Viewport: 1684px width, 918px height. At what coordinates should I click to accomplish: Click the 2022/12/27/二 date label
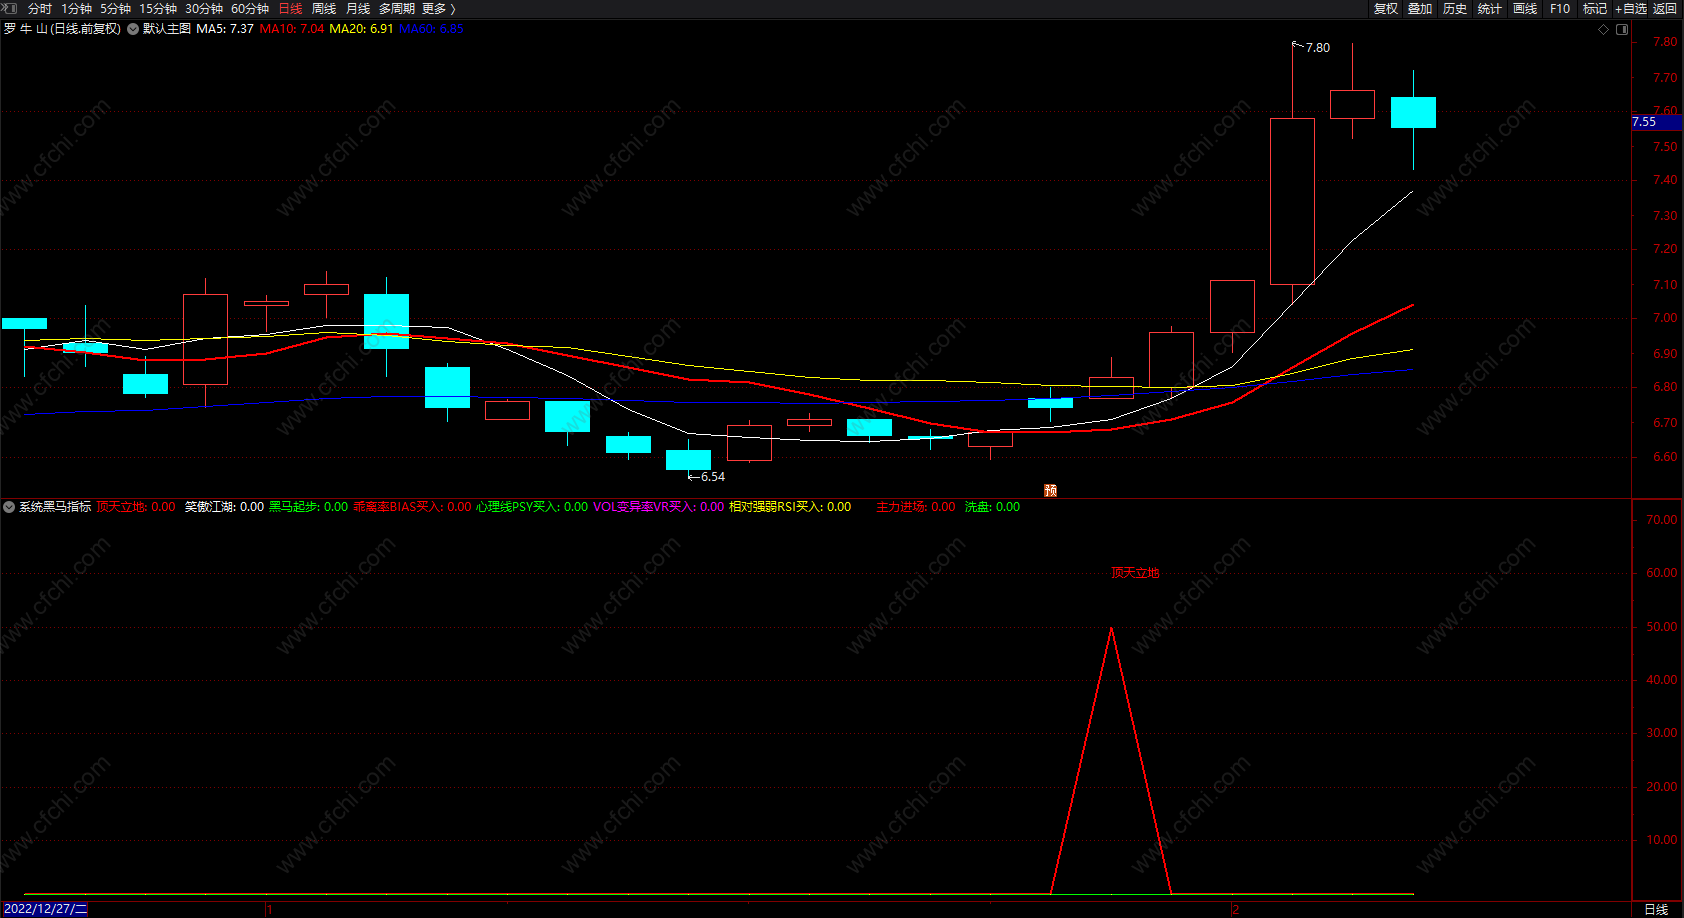pos(45,909)
